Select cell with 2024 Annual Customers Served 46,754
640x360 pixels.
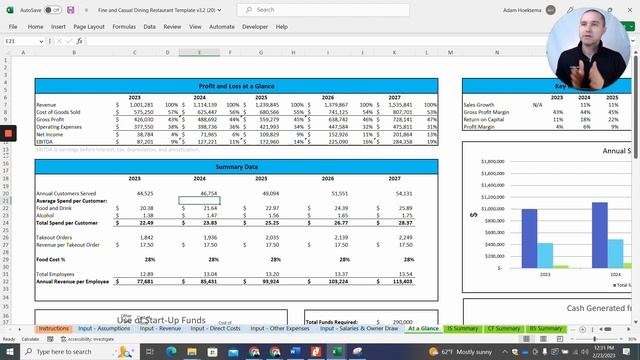[199, 193]
